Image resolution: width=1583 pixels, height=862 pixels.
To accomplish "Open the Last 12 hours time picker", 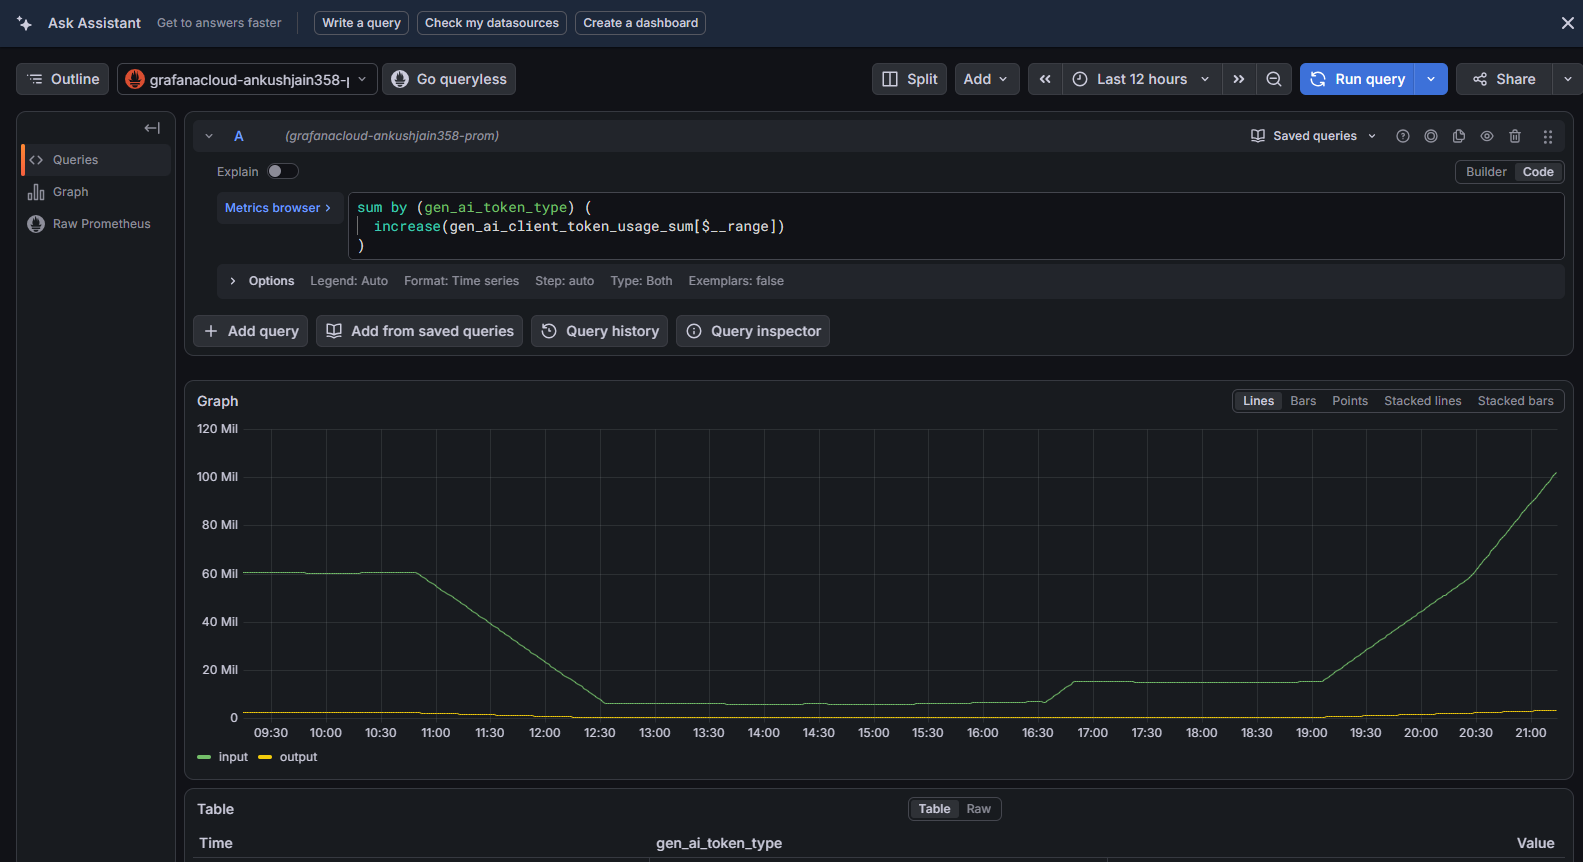I will point(1142,79).
